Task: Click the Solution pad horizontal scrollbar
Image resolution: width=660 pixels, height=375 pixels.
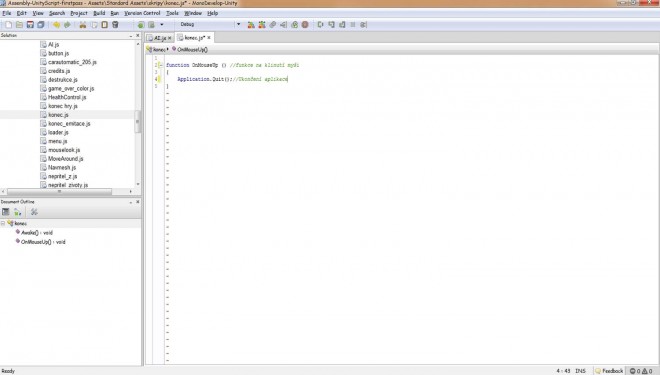Action: point(59,191)
